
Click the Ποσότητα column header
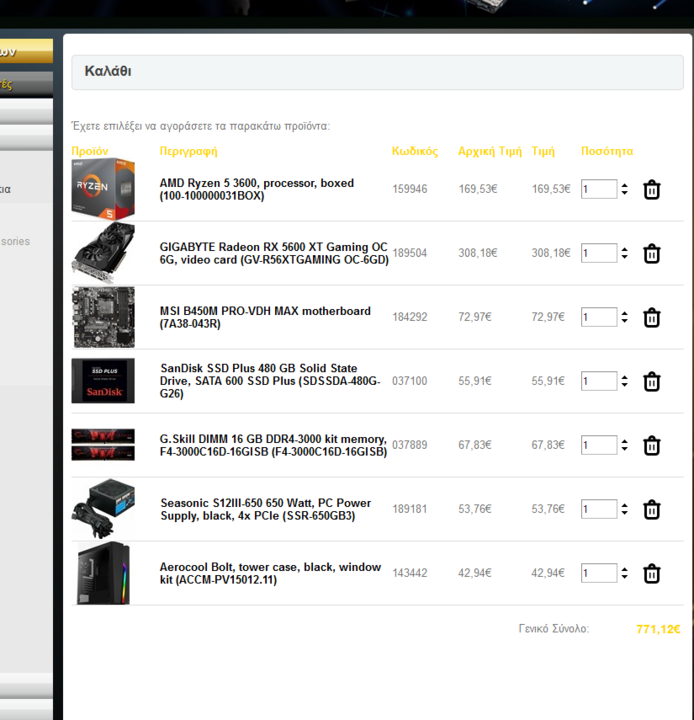coord(607,151)
